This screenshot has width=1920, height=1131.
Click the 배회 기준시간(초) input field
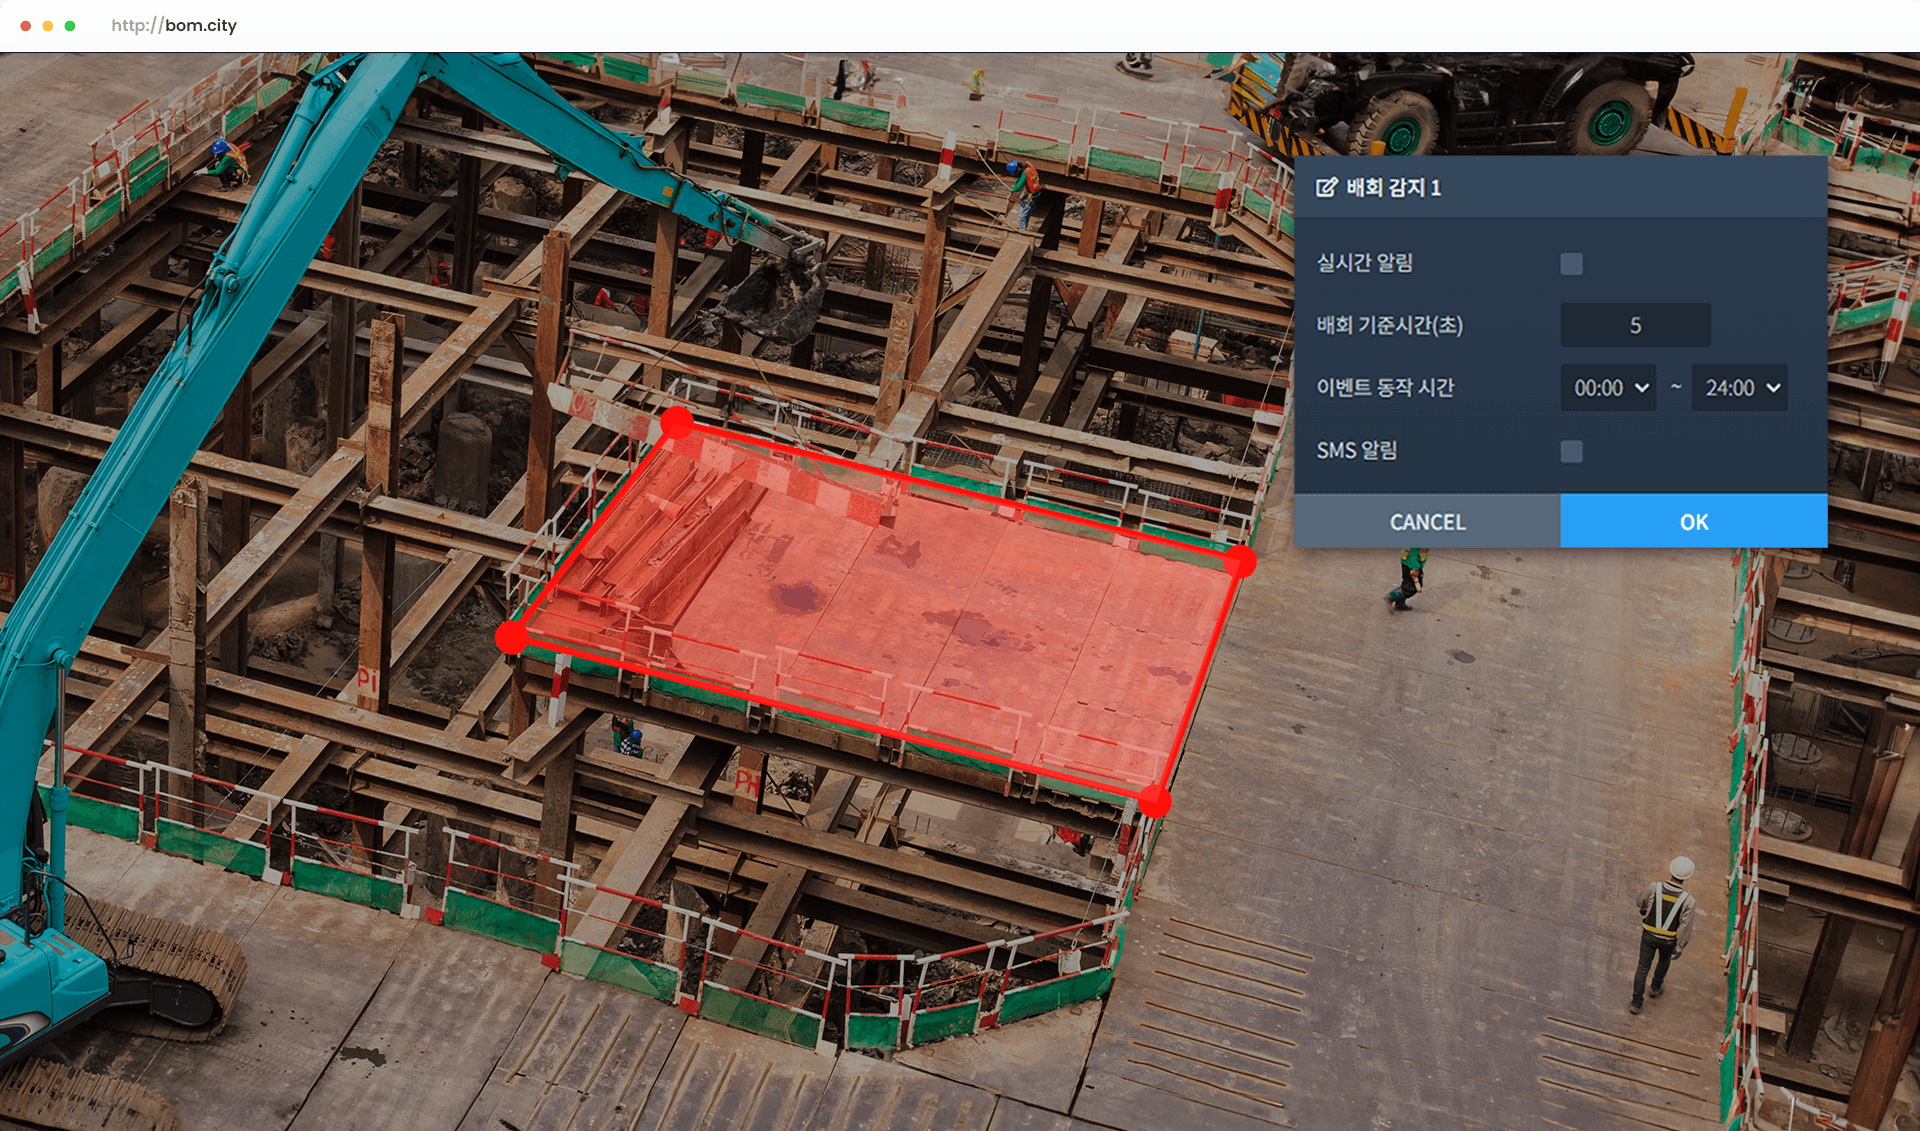1635,325
